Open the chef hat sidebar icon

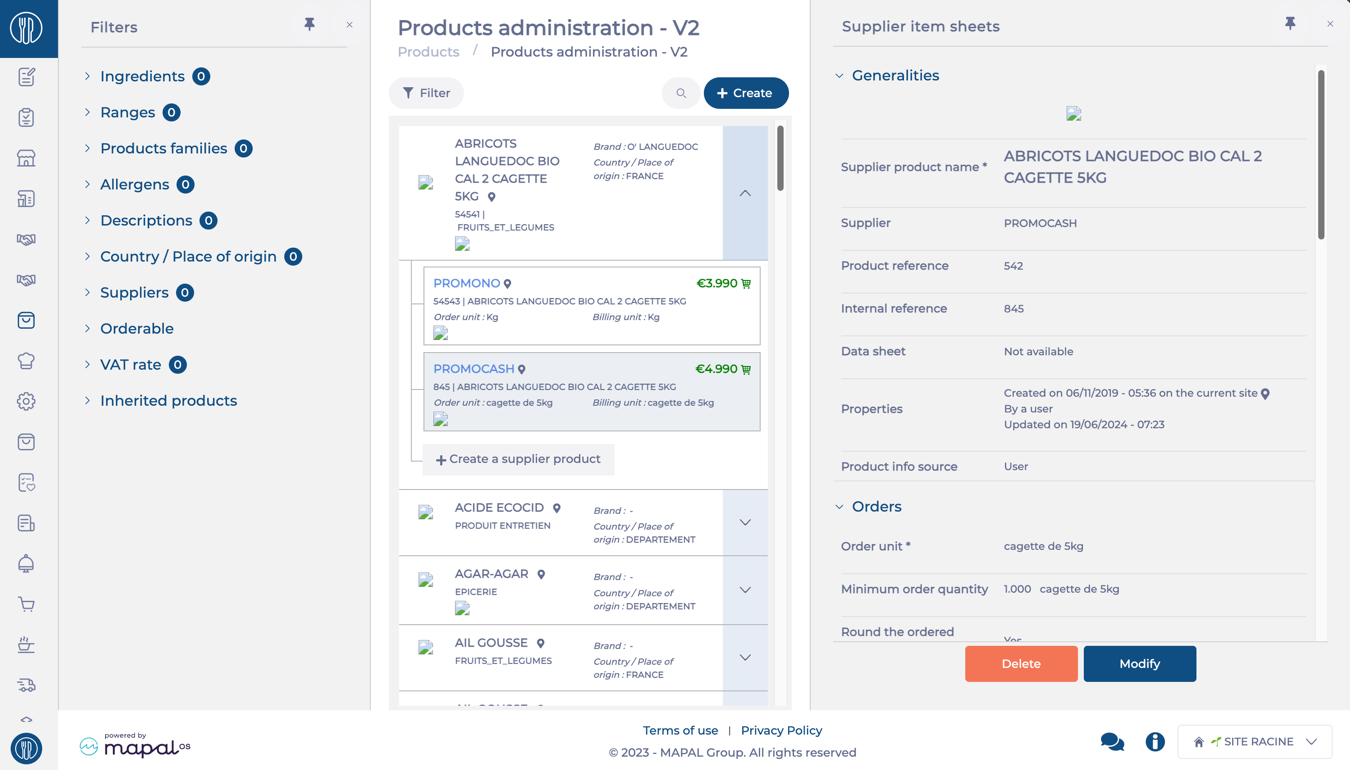26,361
